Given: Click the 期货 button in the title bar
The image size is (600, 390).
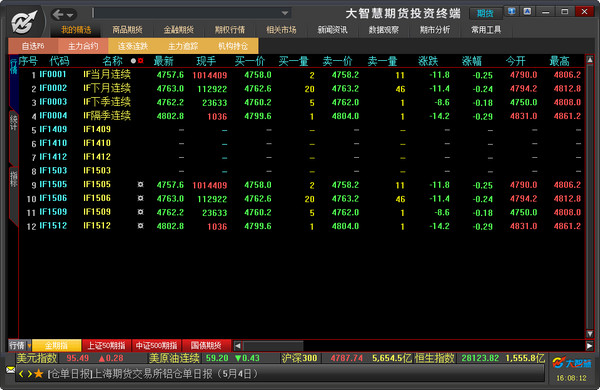Looking at the screenshot, I should click(485, 14).
